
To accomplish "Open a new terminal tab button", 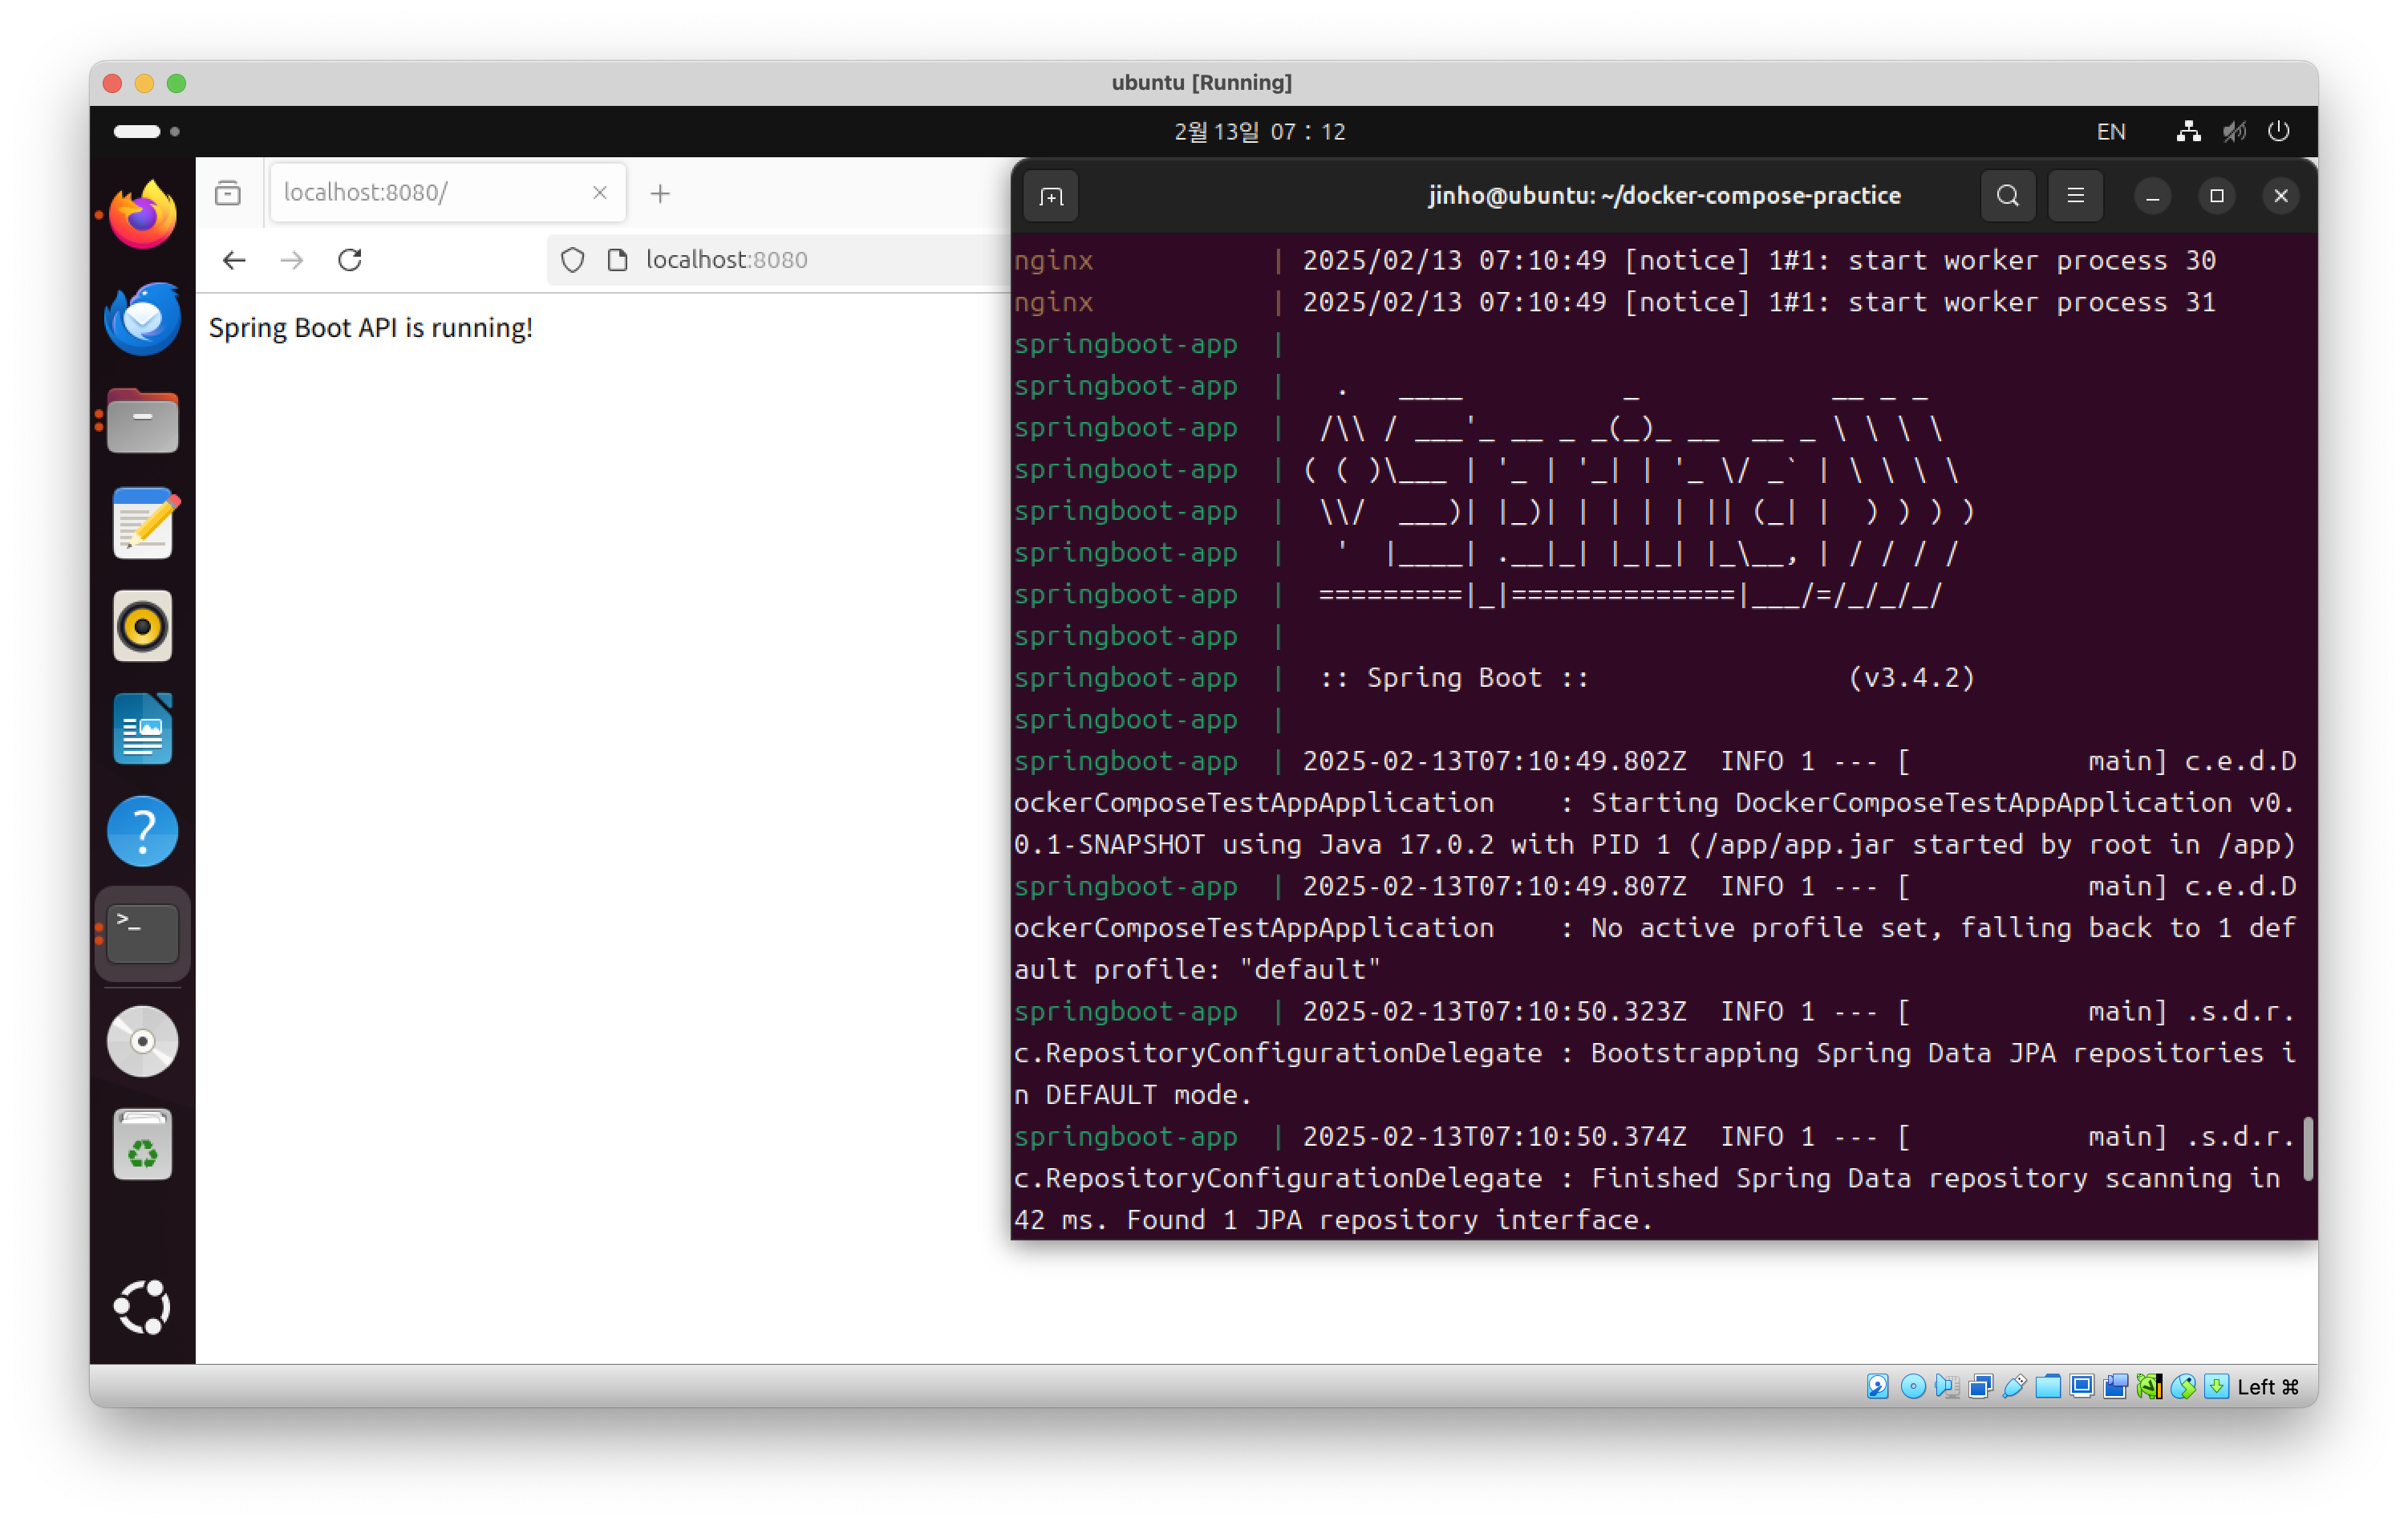I will [x=1051, y=196].
